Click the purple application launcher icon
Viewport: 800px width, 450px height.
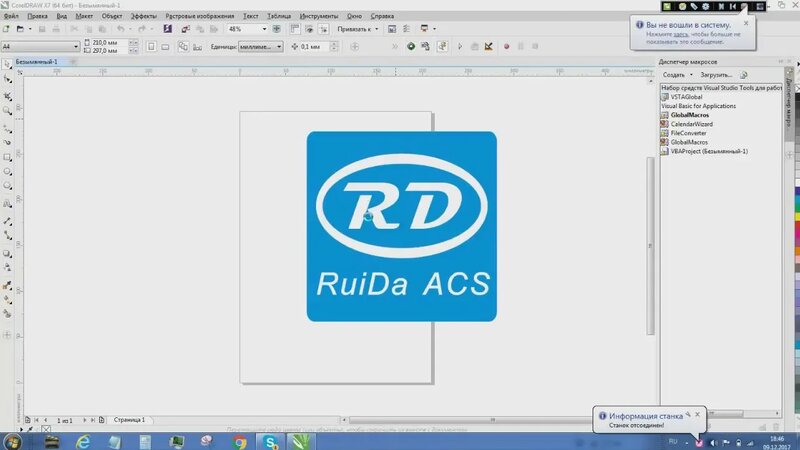[167, 29]
